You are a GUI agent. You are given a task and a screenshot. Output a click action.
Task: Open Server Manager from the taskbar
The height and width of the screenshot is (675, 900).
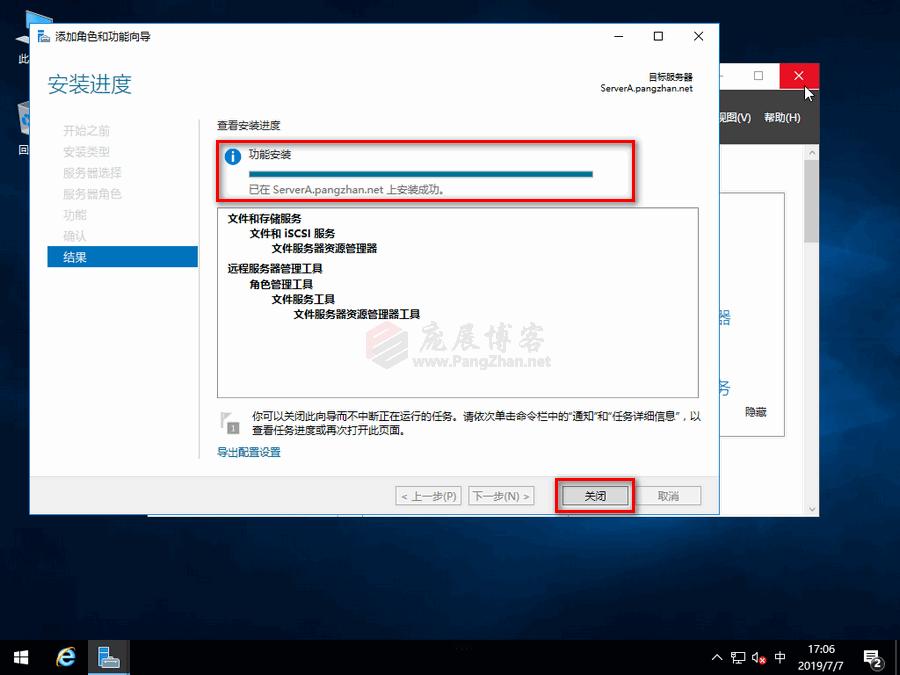point(108,657)
